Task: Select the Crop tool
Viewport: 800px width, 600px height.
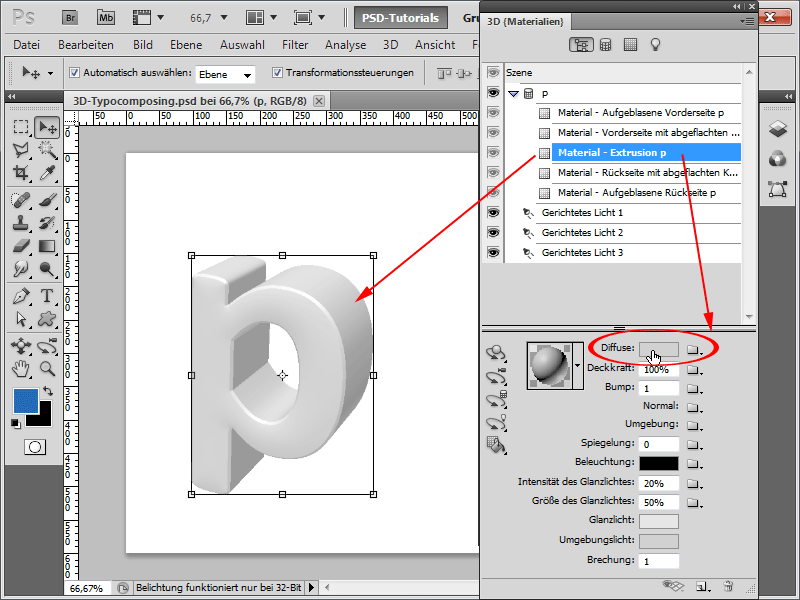Action: [x=20, y=172]
